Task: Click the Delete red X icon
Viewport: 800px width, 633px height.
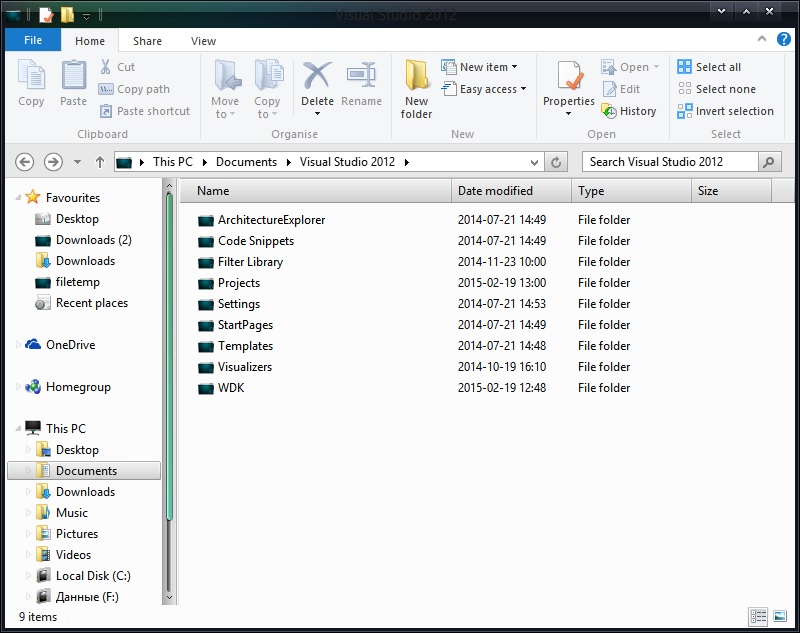Action: (317, 75)
